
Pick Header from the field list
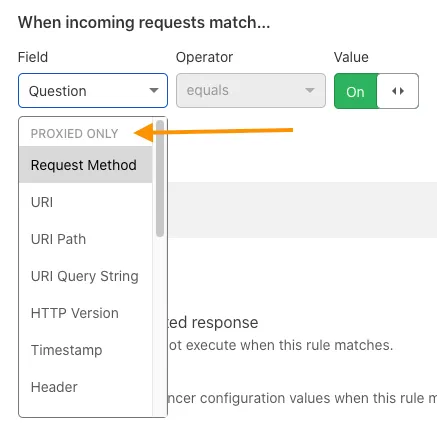pos(86,387)
